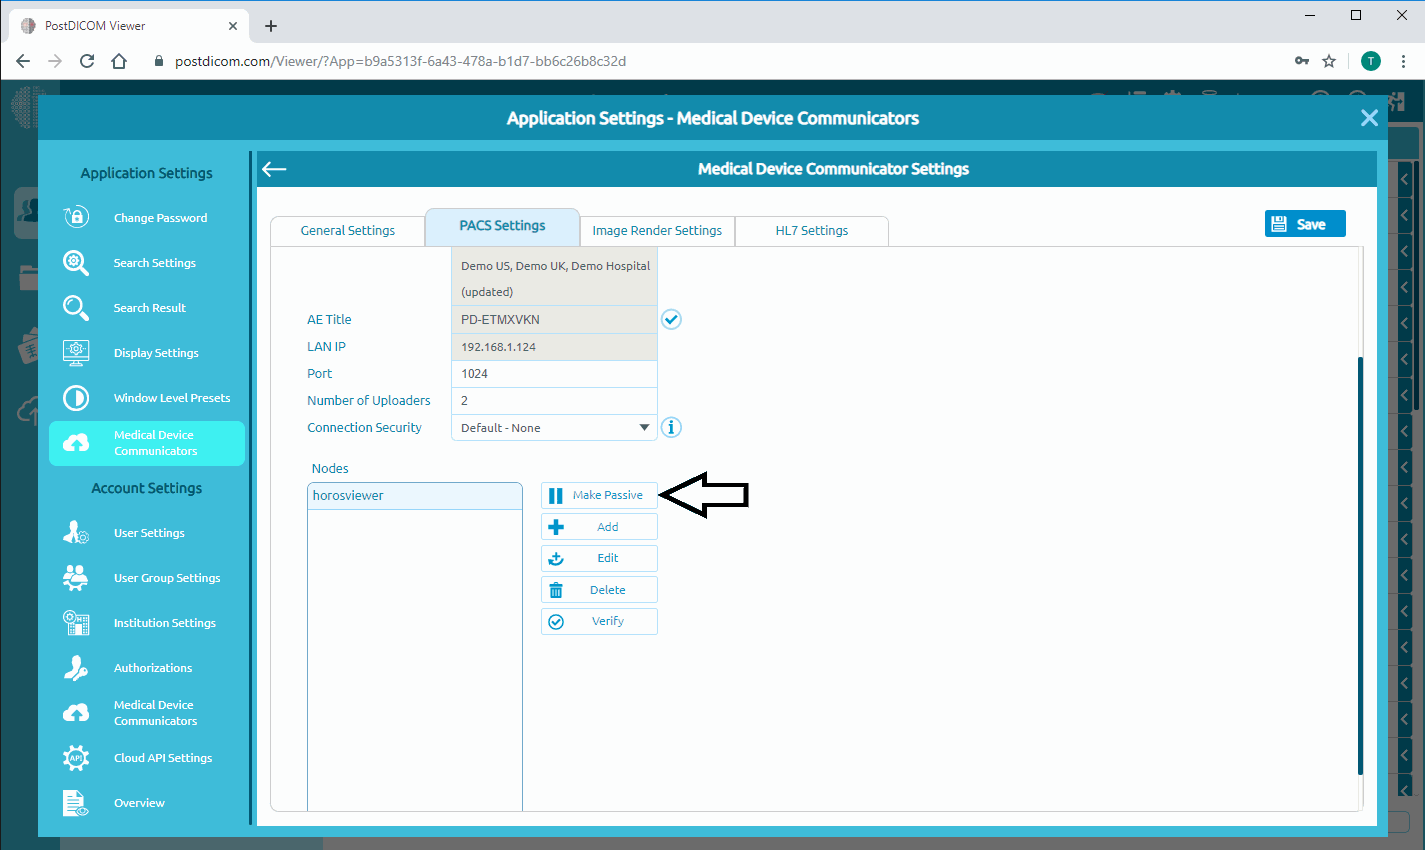The height and width of the screenshot is (850, 1425).
Task: Click the Authorizations key icon
Action: [x=76, y=667]
